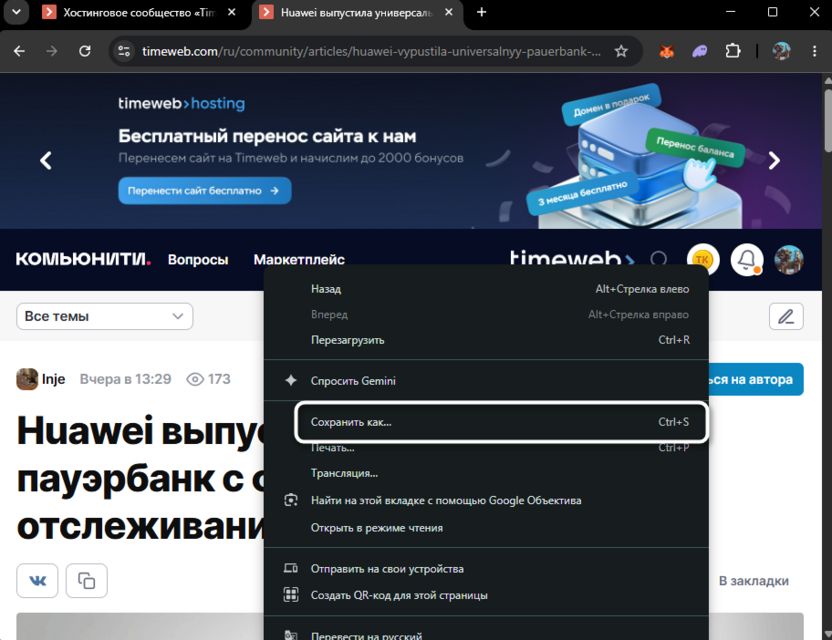Add the article В закладки
Screen dimensions: 832x640
(x=753, y=581)
